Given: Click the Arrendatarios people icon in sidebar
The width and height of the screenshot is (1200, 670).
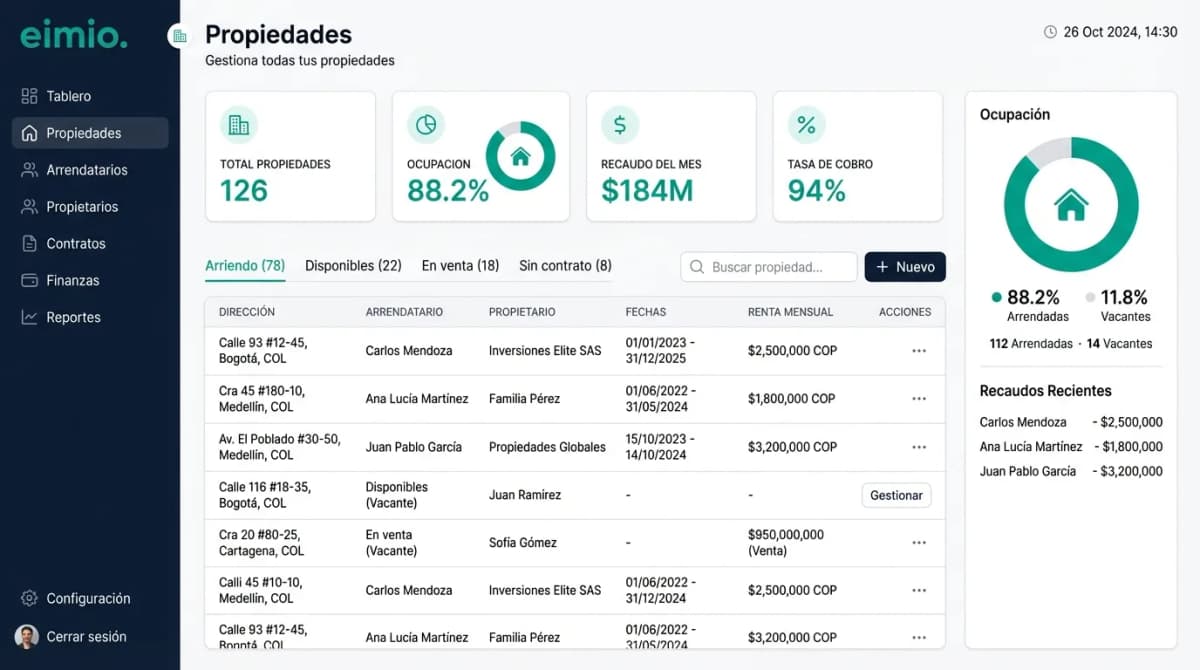Looking at the screenshot, I should pyautogui.click(x=29, y=169).
